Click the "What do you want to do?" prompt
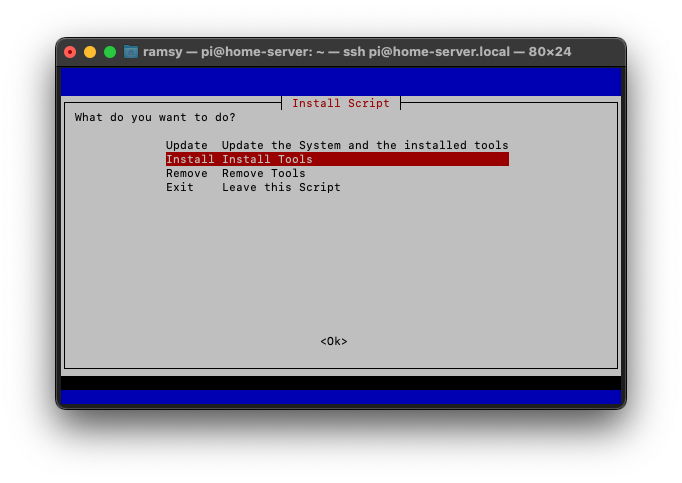This screenshot has height=483, width=682. (x=155, y=117)
